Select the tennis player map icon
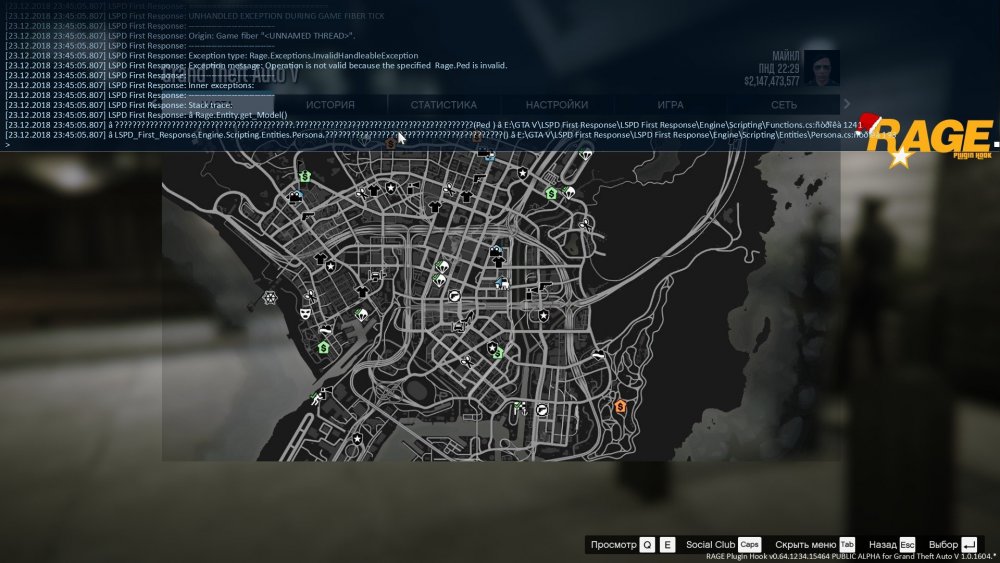 coord(316,399)
